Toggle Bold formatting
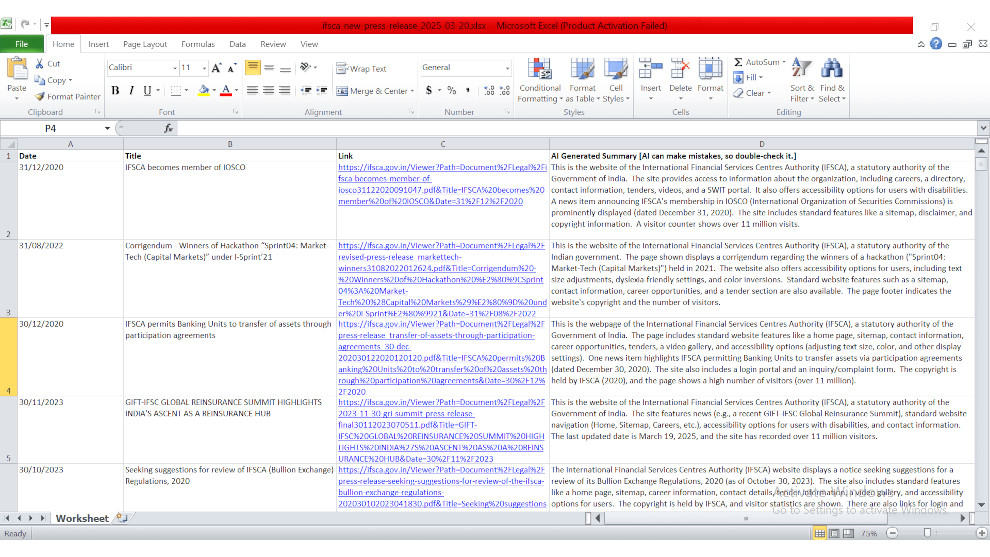Image resolution: width=990 pixels, height=557 pixels. pos(115,90)
